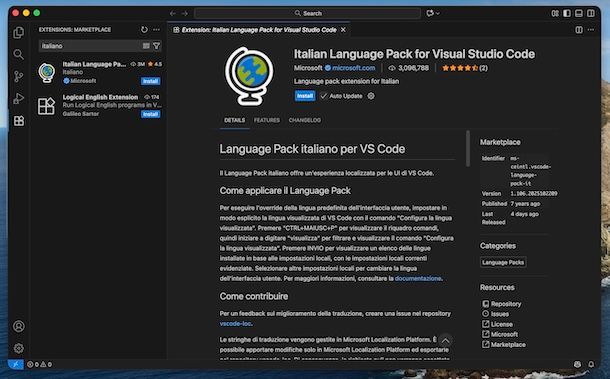Toggle the bottom panel
610x379 pixels.
tap(579, 13)
